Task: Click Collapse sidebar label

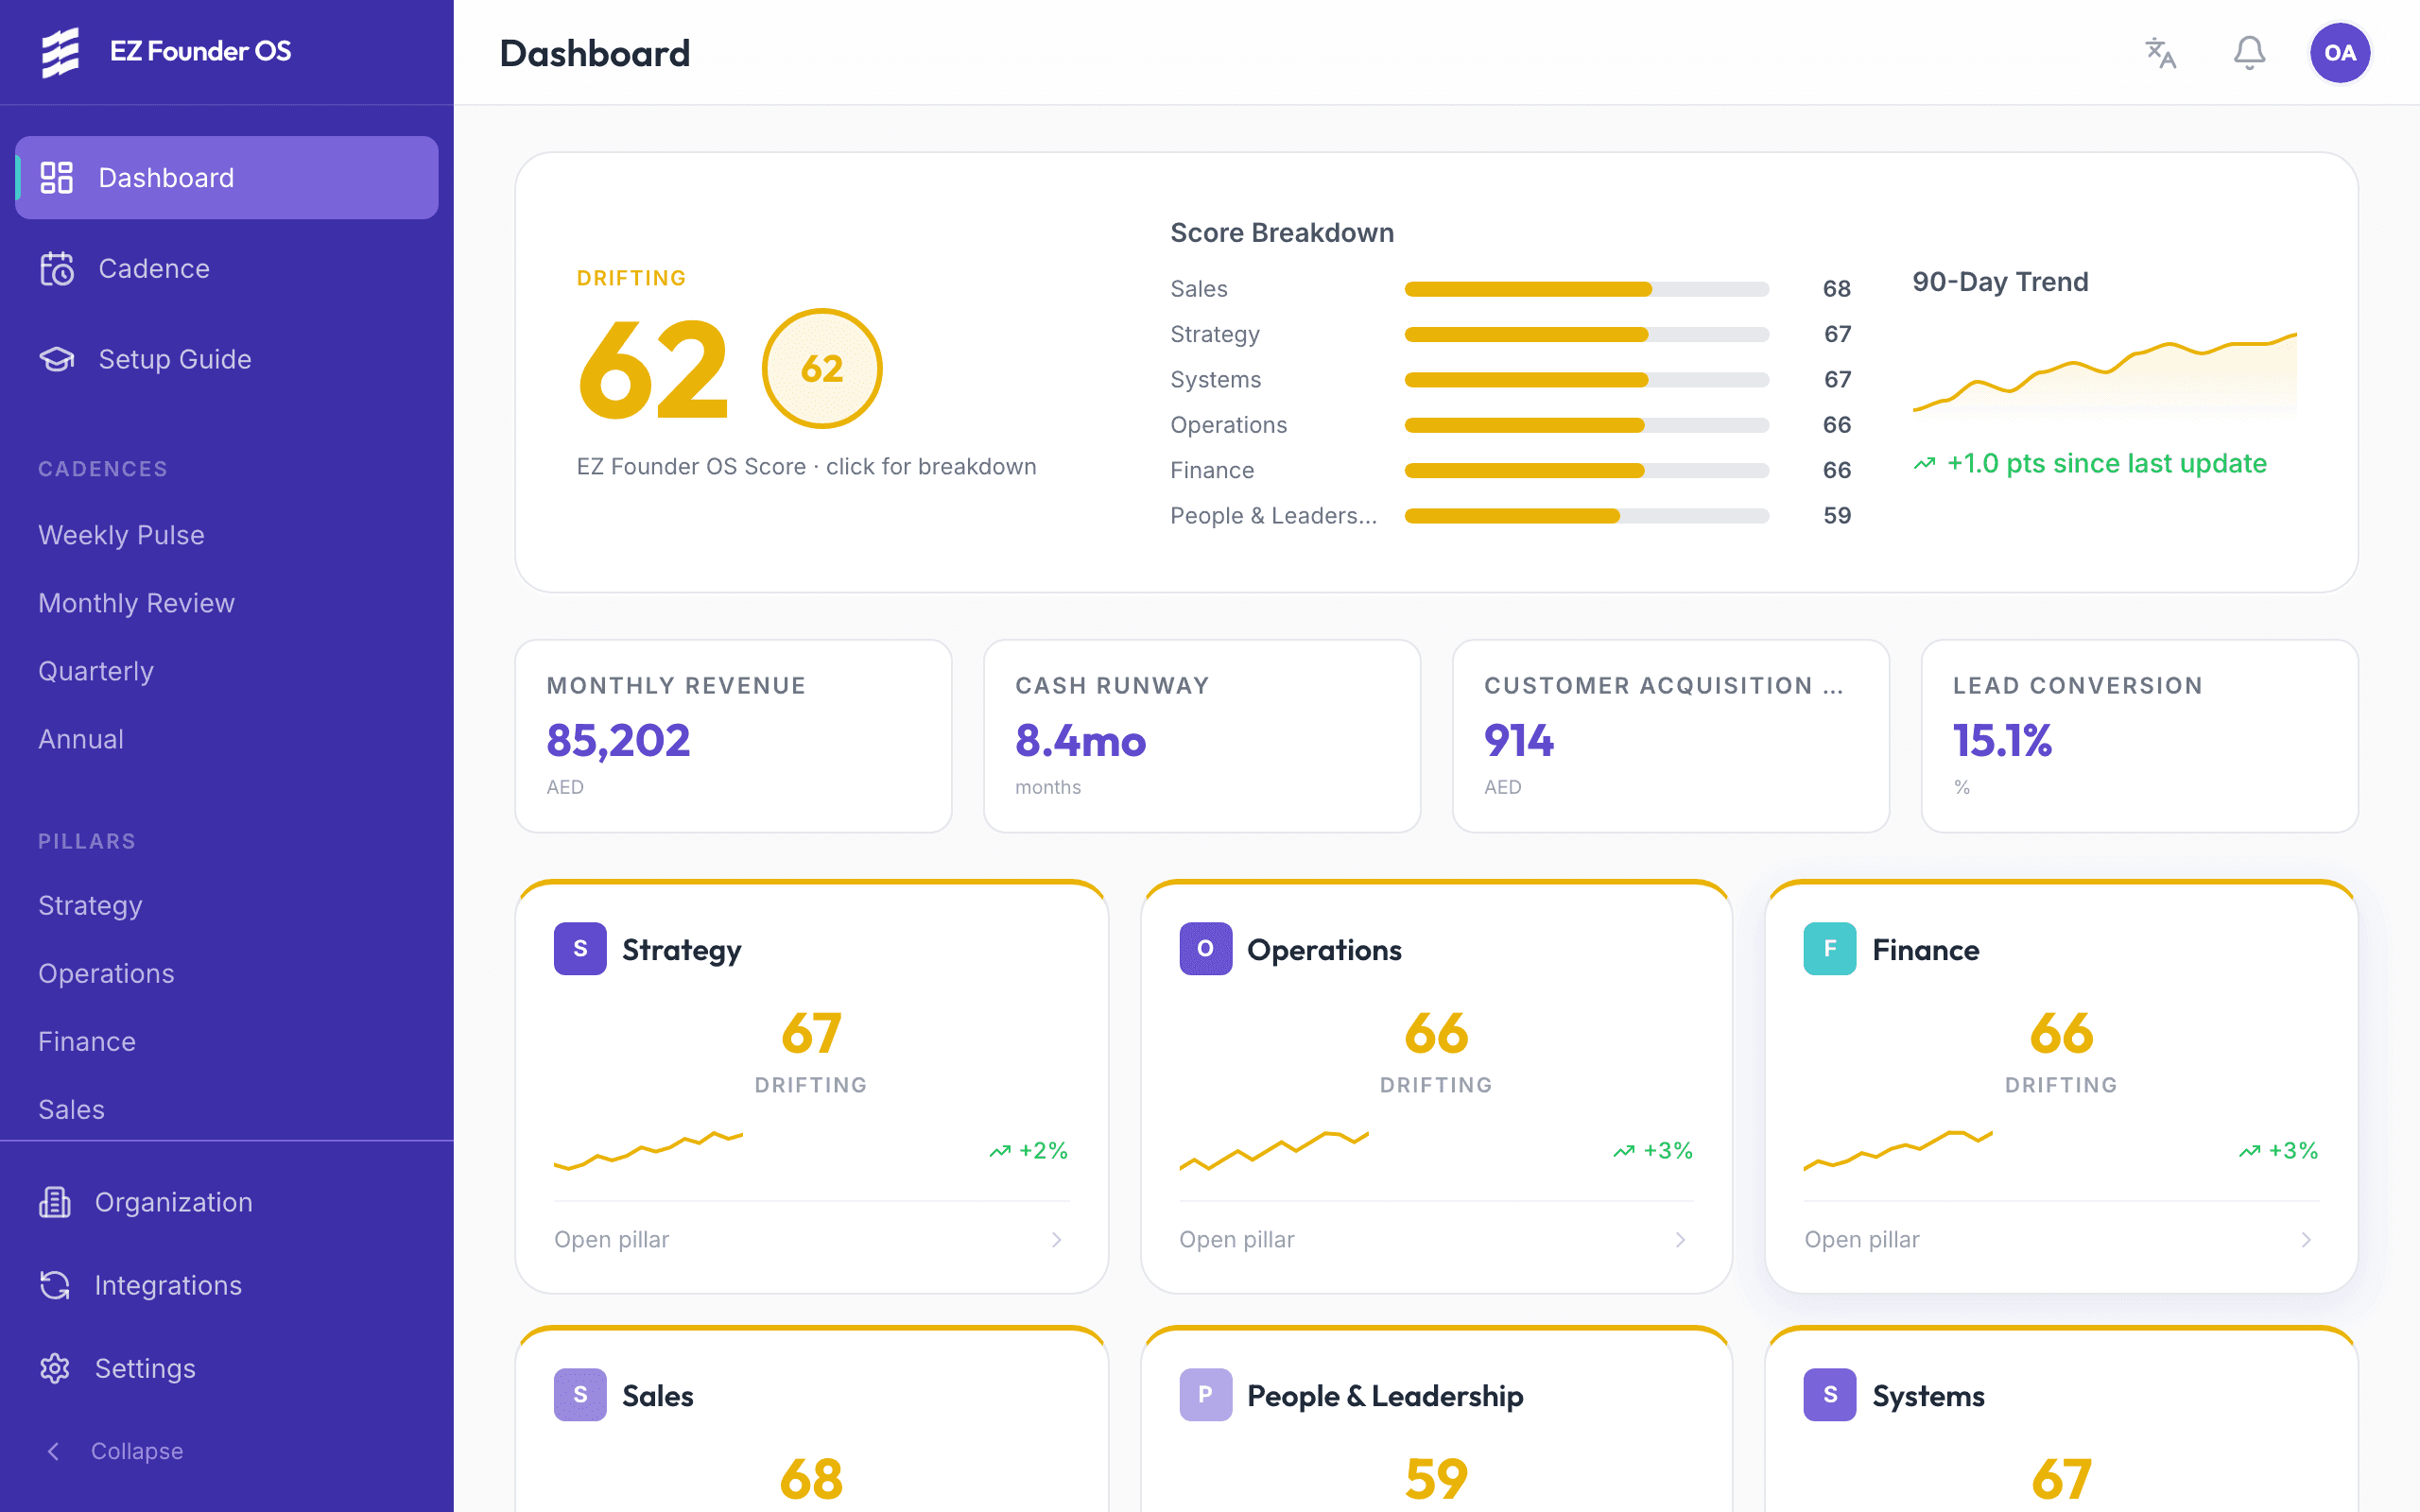Action: (137, 1451)
